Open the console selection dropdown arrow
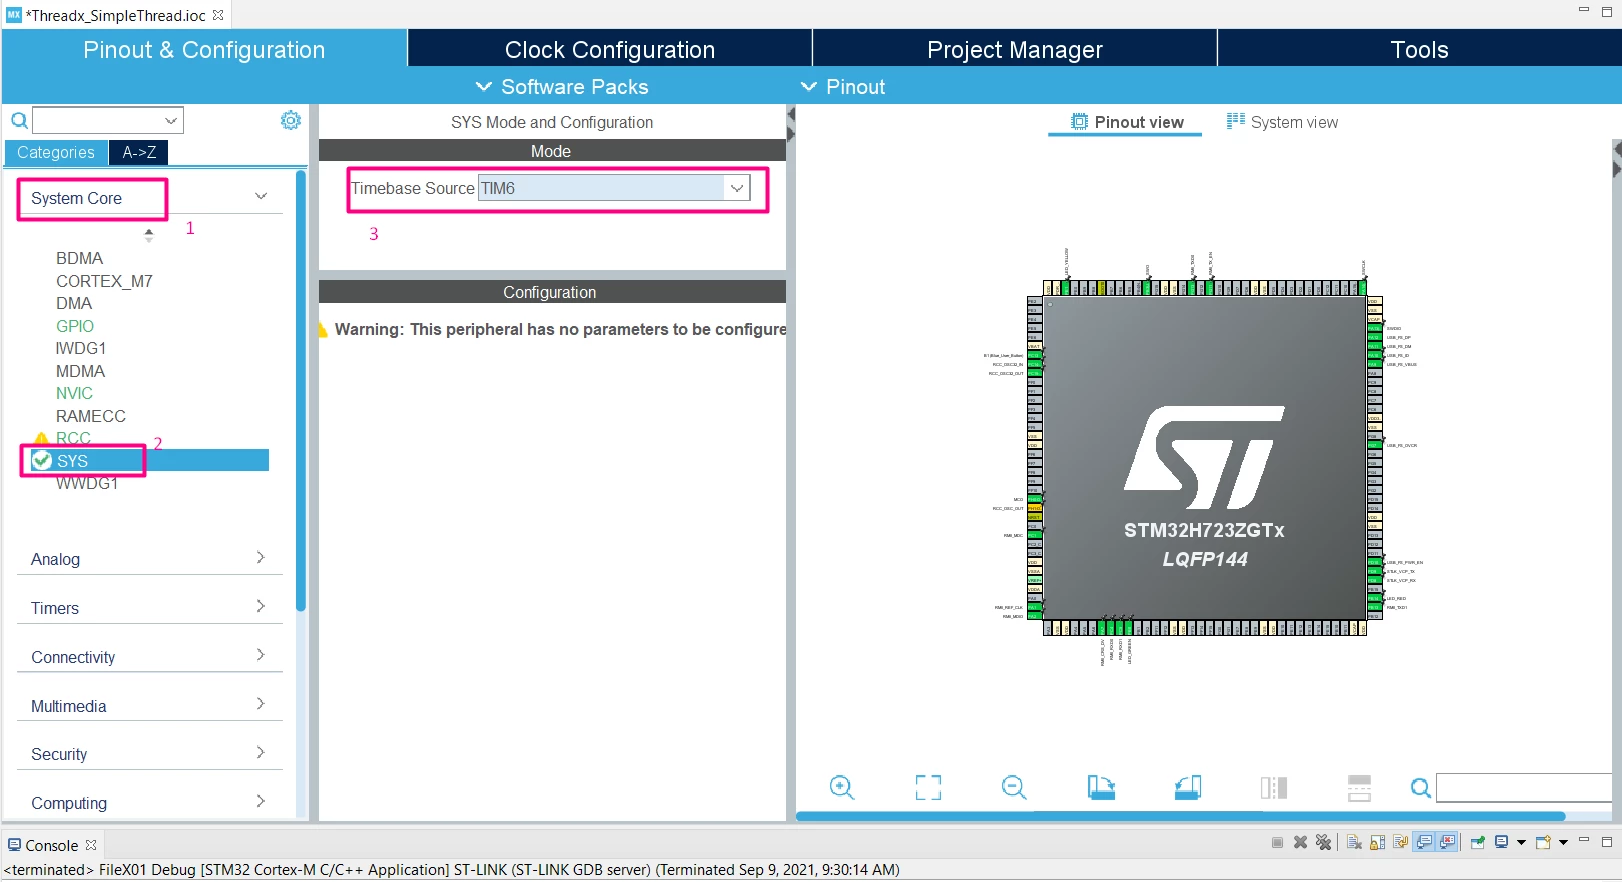 [x=1521, y=842]
